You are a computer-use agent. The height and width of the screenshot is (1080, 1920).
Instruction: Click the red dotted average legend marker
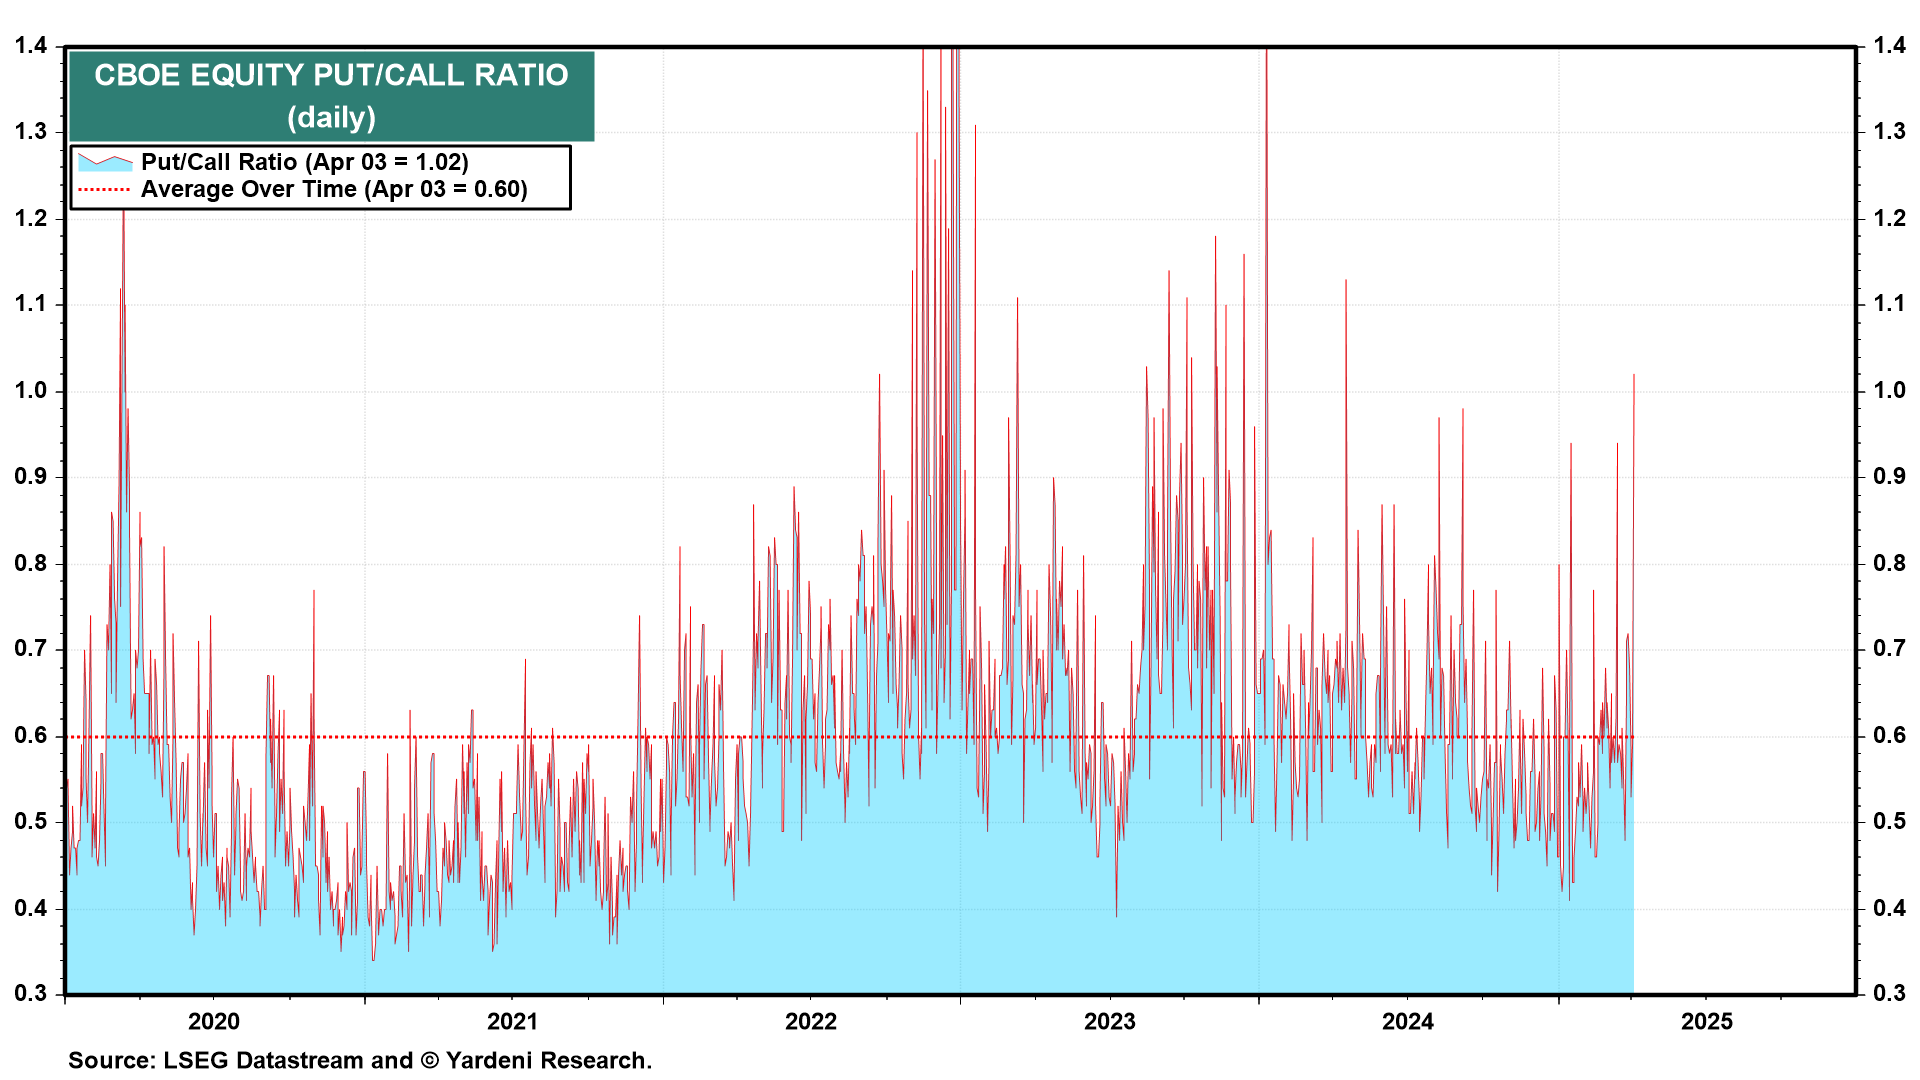(104, 190)
